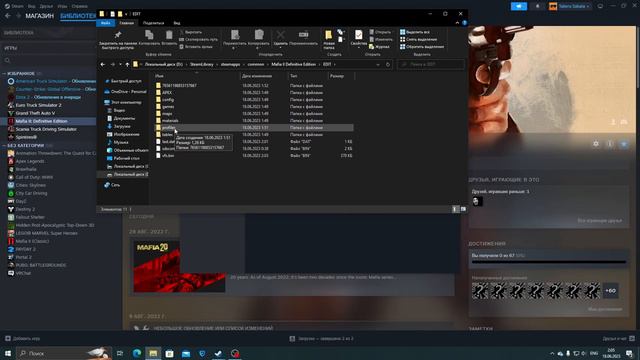Pin to Quick access in Explorer ribbon
This screenshot has height=360, width=640.
[x=118, y=40]
